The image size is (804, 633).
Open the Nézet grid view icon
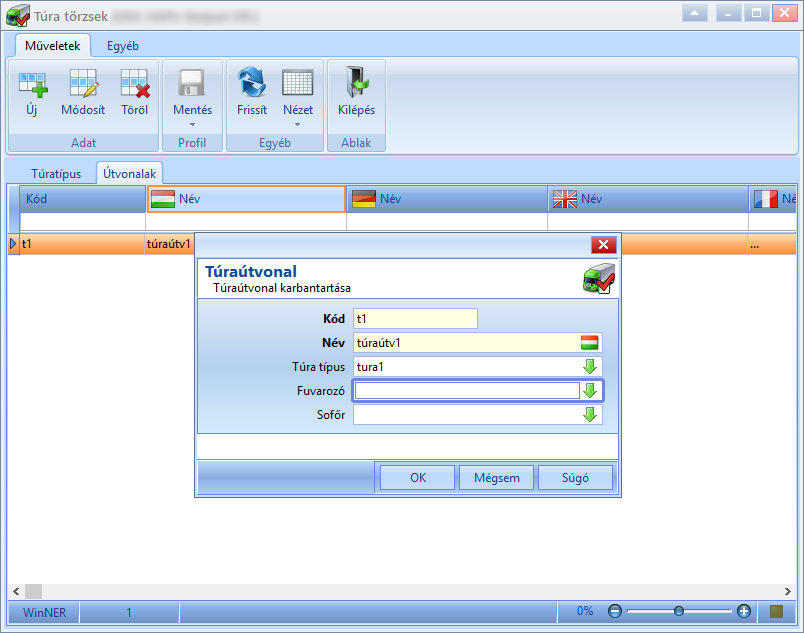tap(297, 83)
